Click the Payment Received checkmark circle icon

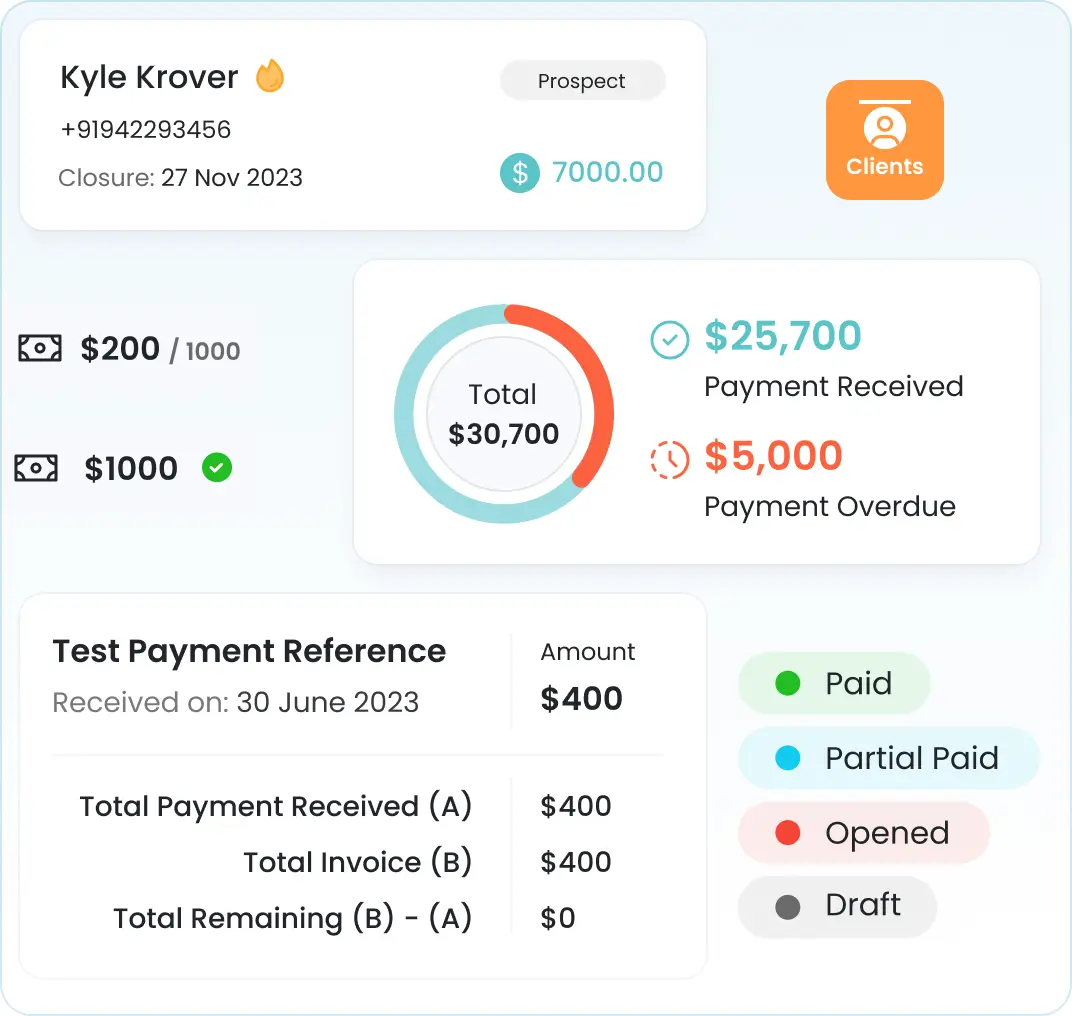coord(669,340)
